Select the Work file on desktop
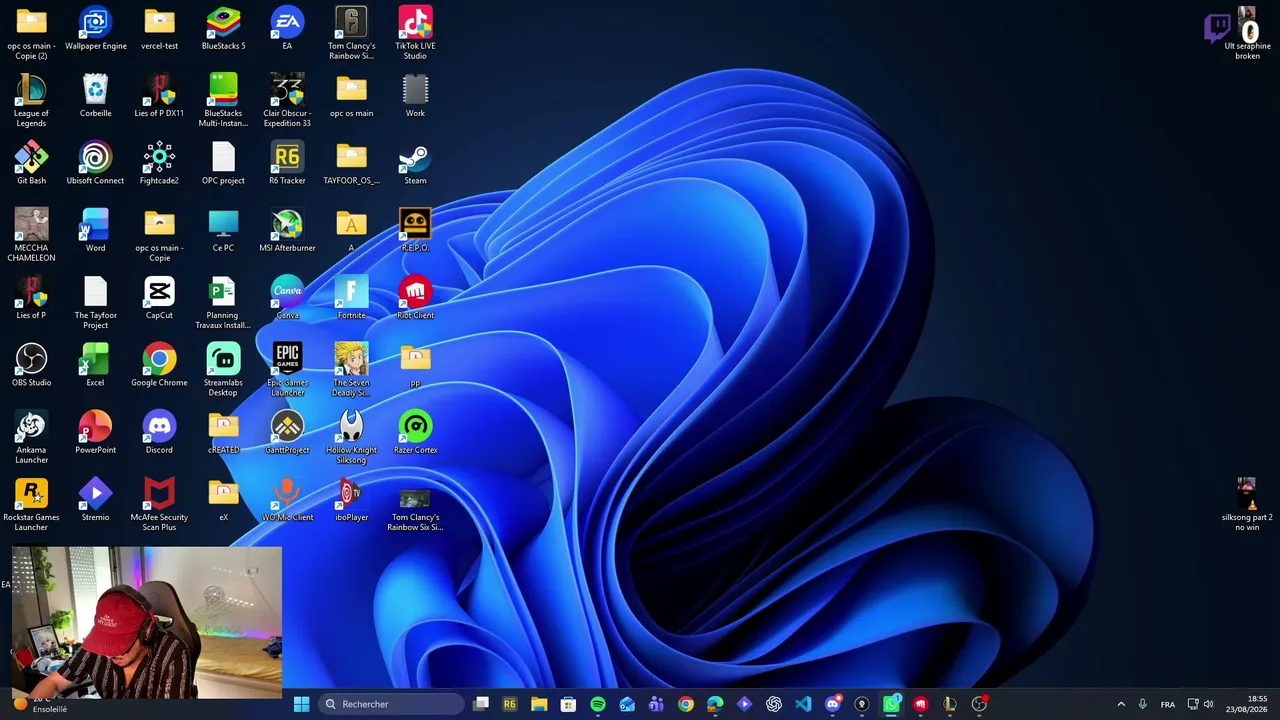Viewport: 1280px width, 720px height. pos(415,96)
